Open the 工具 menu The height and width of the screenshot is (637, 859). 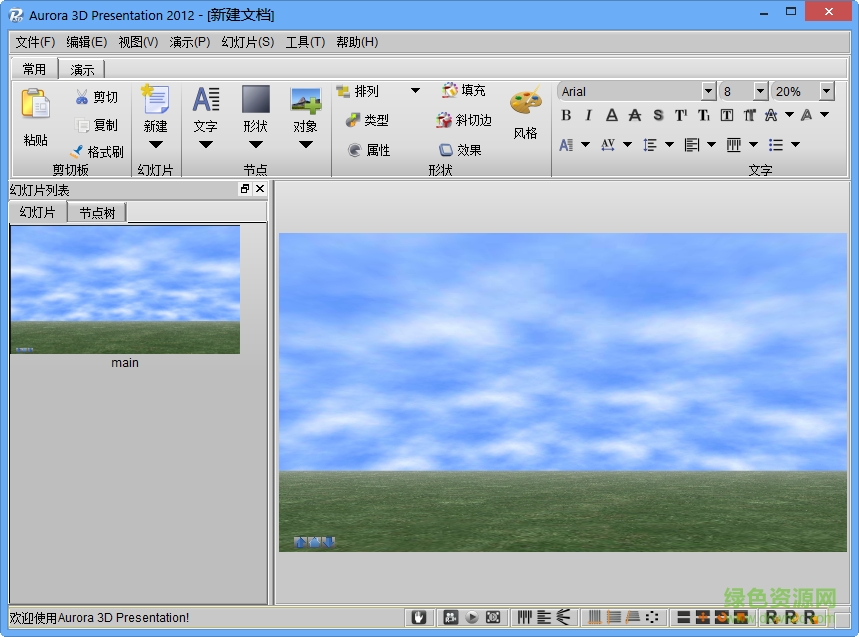click(305, 42)
